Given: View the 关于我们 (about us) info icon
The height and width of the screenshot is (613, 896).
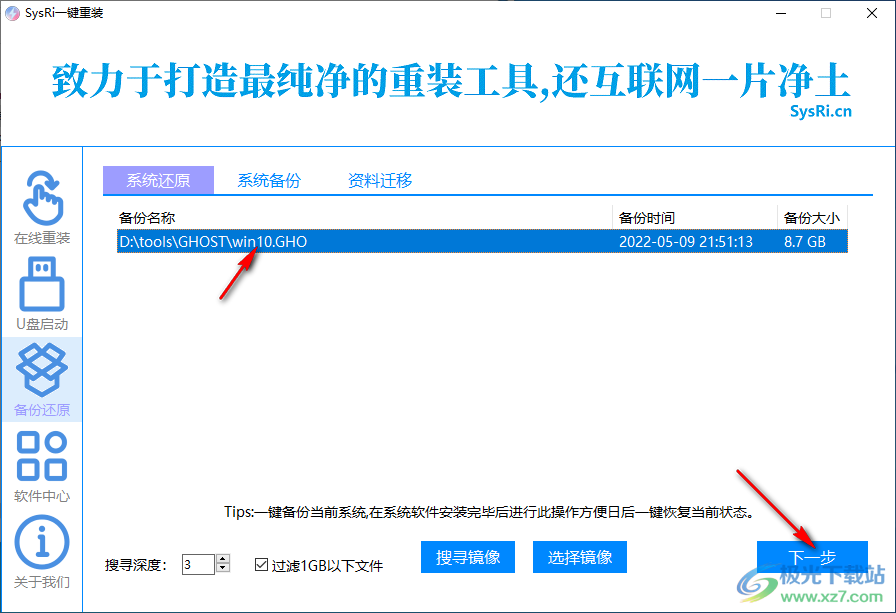Looking at the screenshot, I should pos(40,543).
